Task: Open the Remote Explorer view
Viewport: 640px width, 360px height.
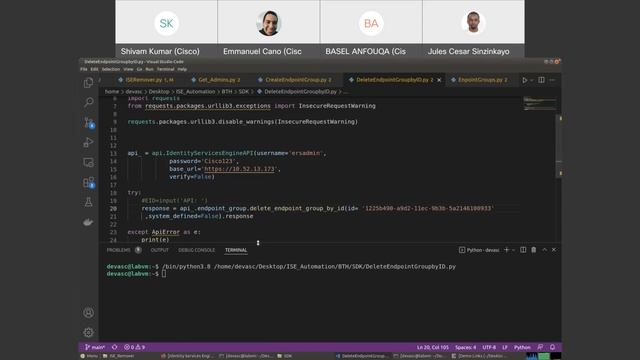Action: pos(88,162)
